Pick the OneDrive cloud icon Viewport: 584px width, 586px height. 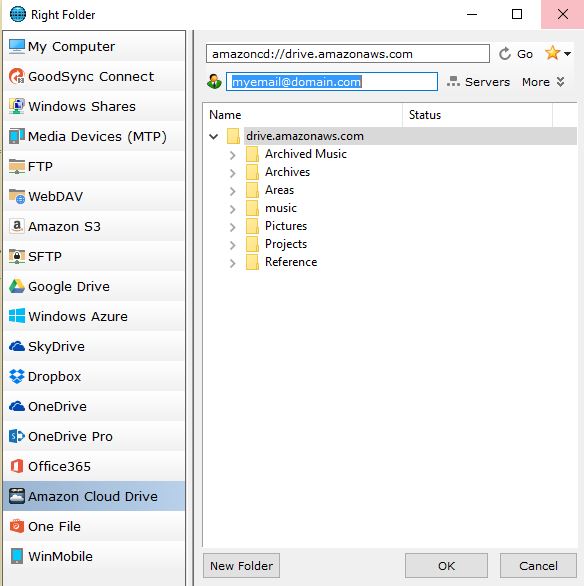pos(17,406)
